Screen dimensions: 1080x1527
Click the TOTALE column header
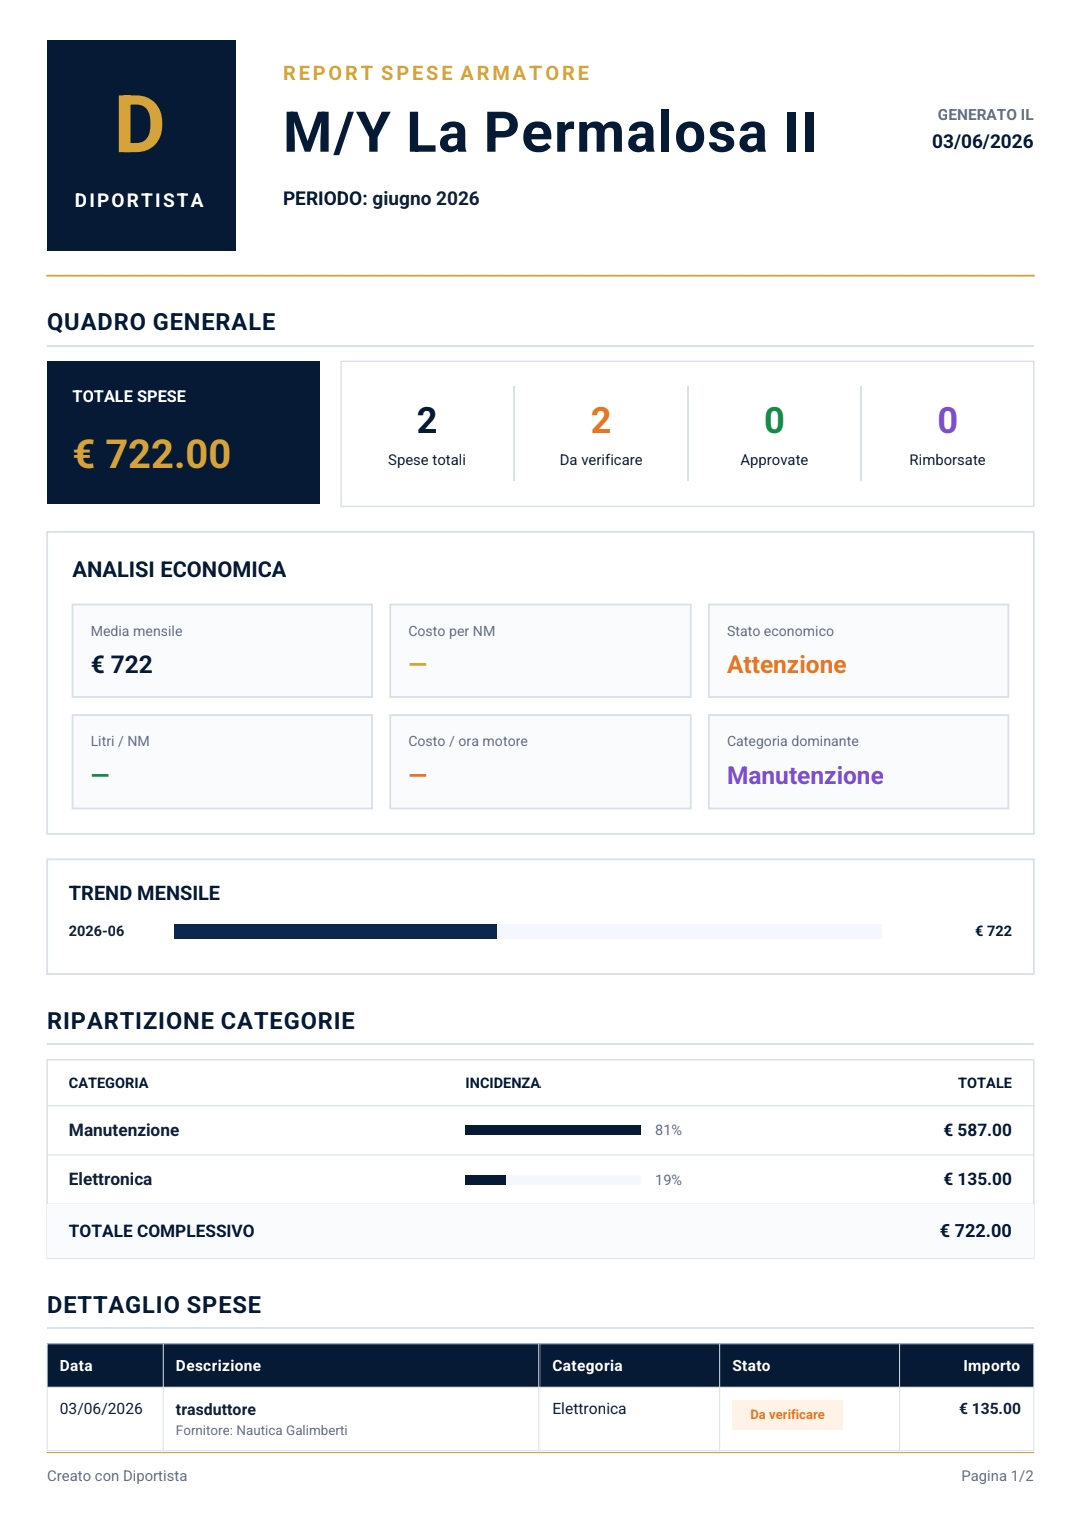tap(985, 1083)
